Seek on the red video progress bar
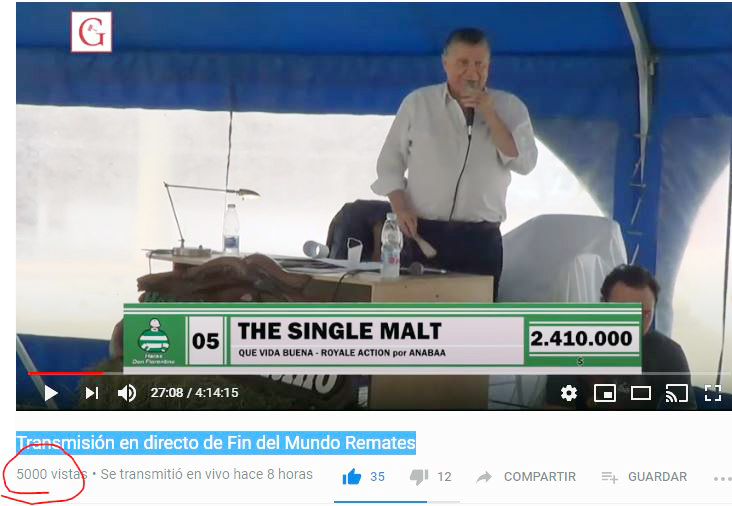This screenshot has height=506, width=732. tap(66, 373)
